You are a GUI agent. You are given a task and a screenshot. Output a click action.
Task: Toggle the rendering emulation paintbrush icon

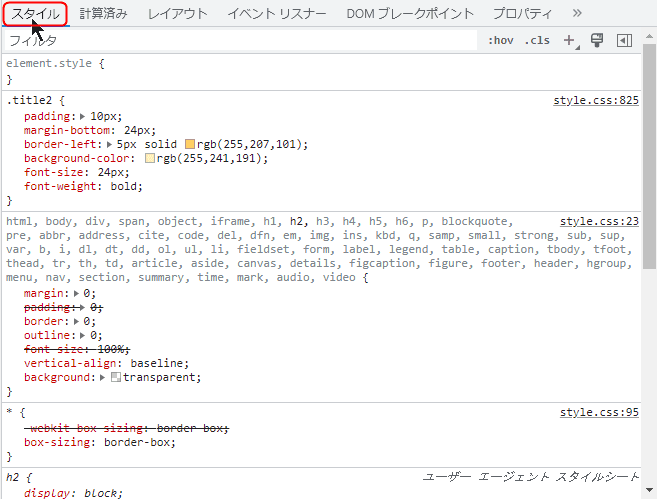pos(597,40)
